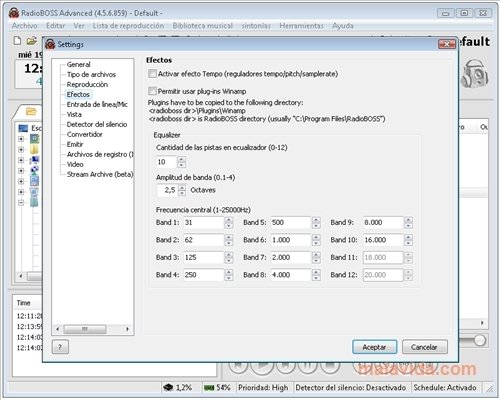
Task: Click the Amplitud de banda stepper
Action: 182,190
